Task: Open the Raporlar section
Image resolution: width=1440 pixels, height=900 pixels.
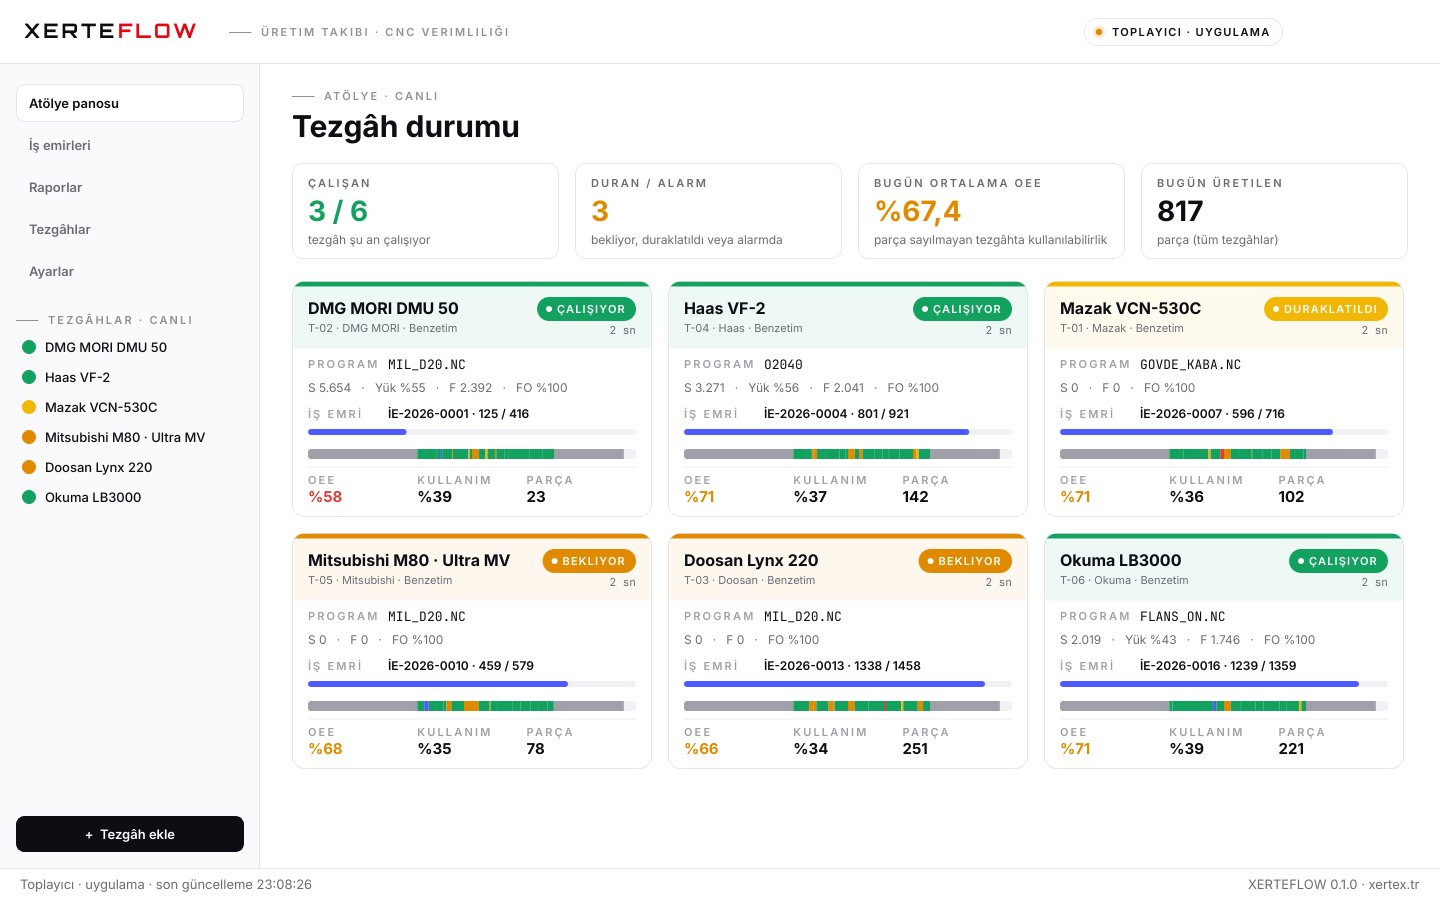Action: point(130,187)
